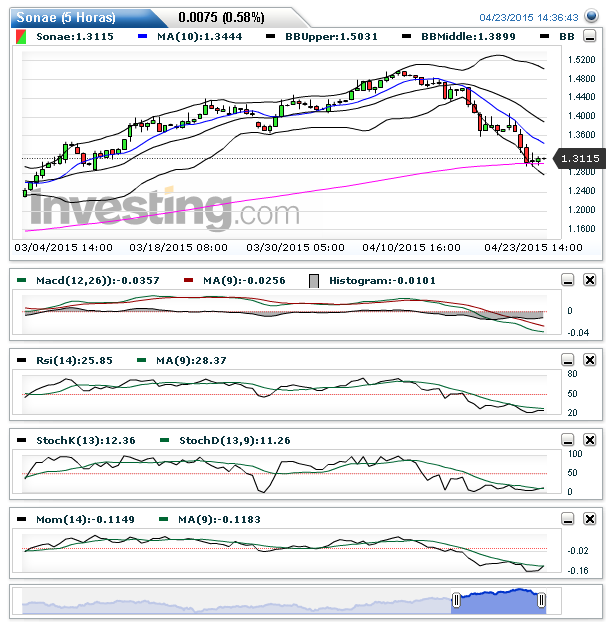Image resolution: width=613 pixels, height=627 pixels.
Task: Click the black BBMiddle legend marker
Action: pos(407,36)
